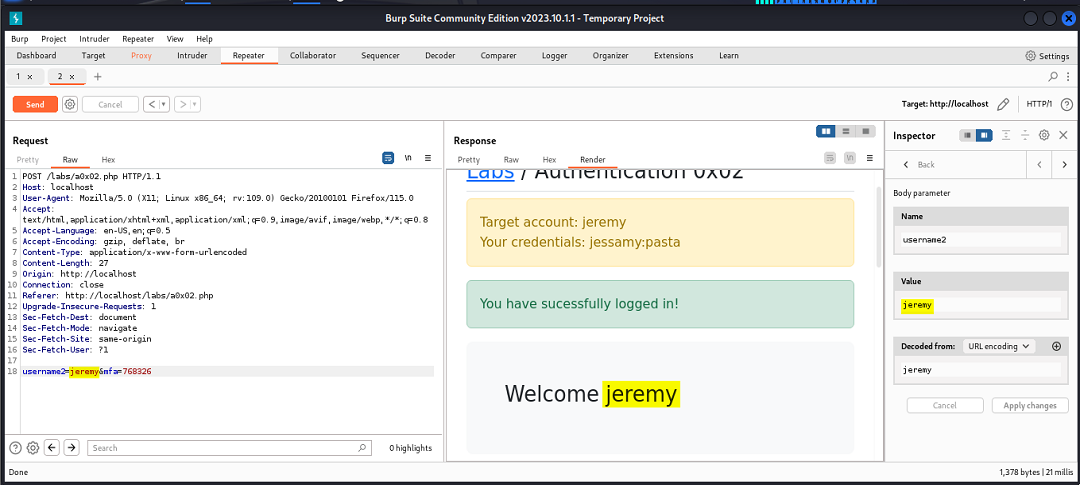Click the Burp Suite lightning logo in title bar
The height and width of the screenshot is (485, 1080).
[17, 19]
